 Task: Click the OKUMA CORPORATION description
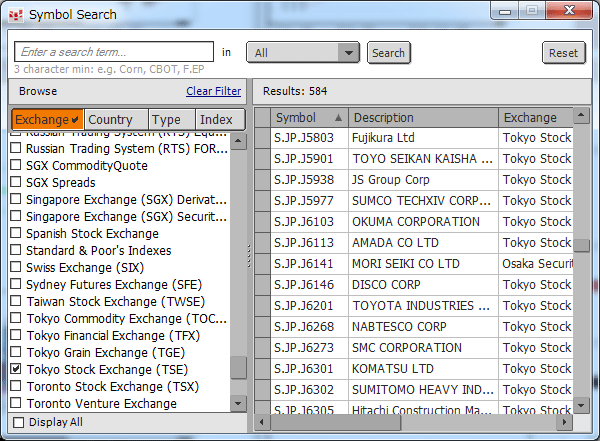[x=423, y=222]
